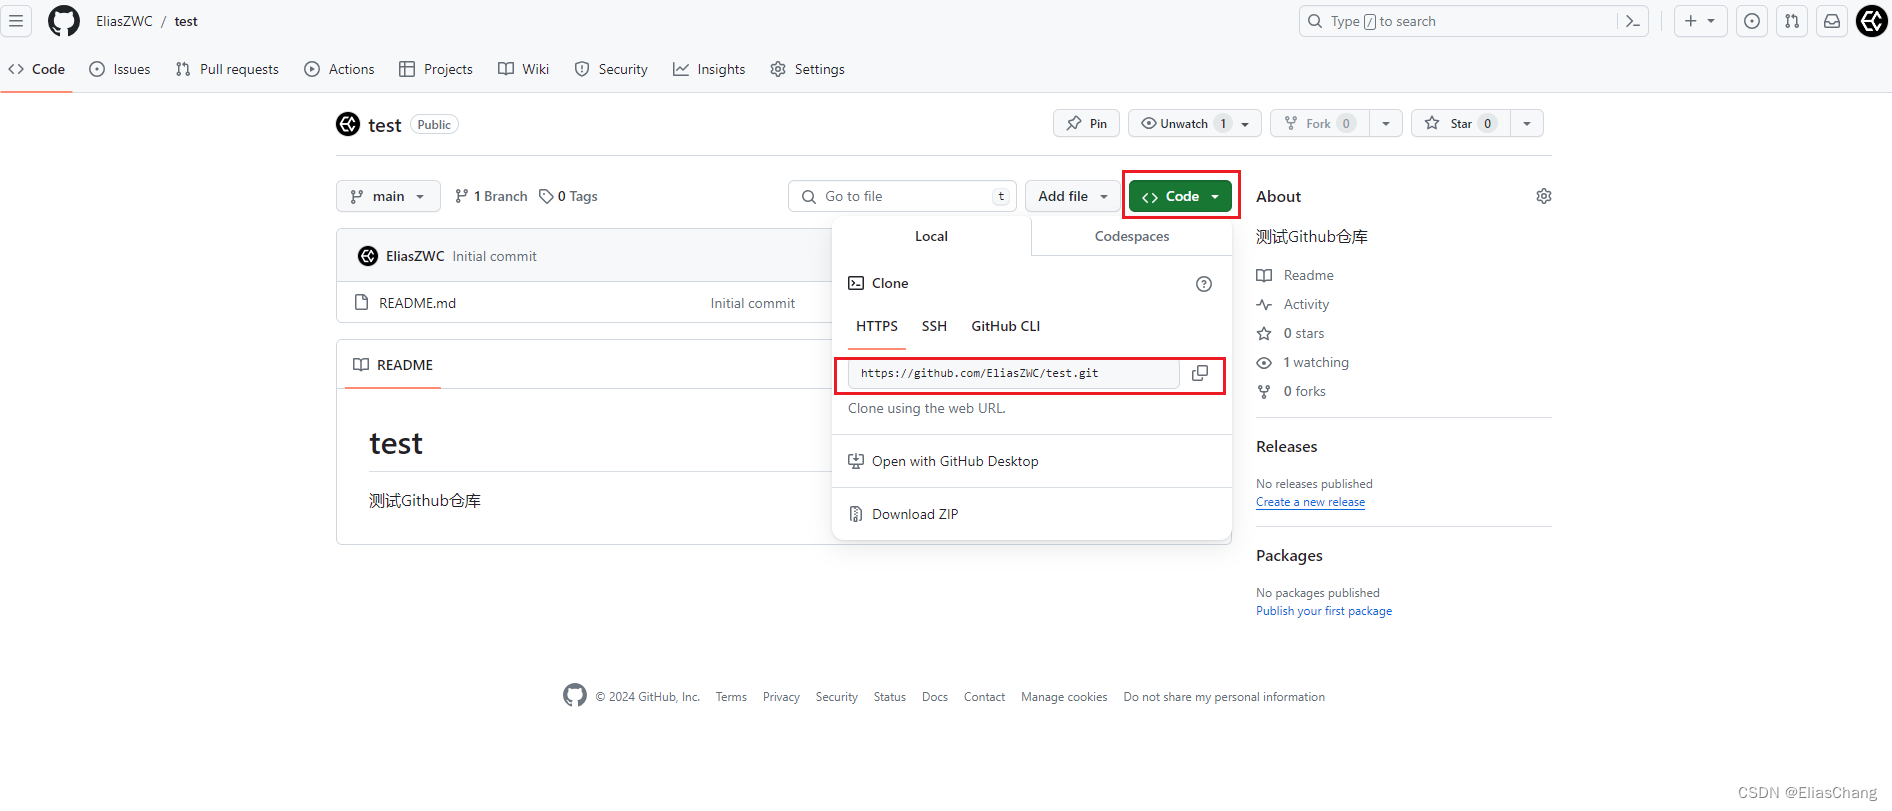Expand the Star lists dropdown arrow
Image resolution: width=1892 pixels, height=811 pixels.
point(1527,123)
